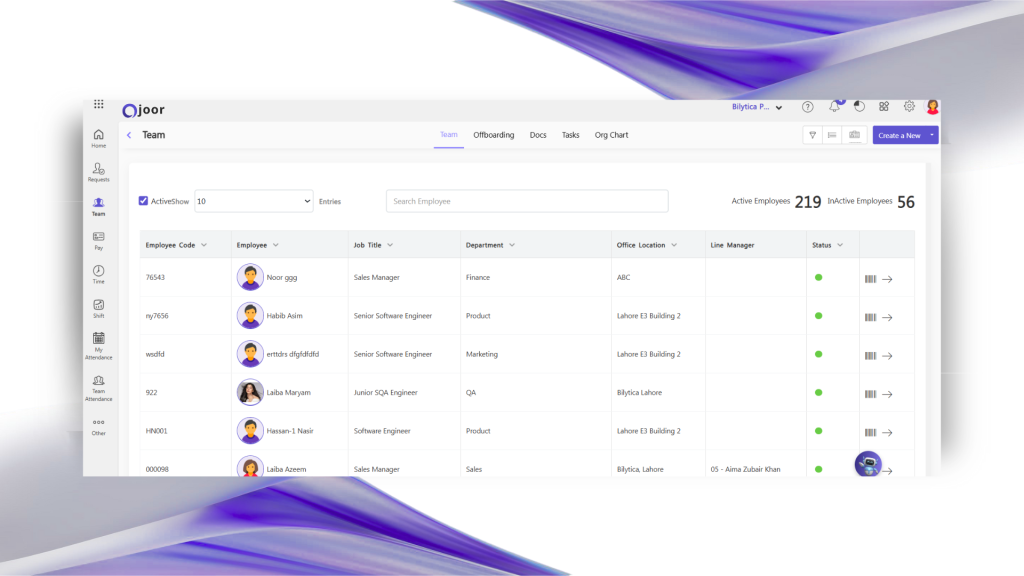
Task: Click the Create a New button
Action: (x=898, y=135)
